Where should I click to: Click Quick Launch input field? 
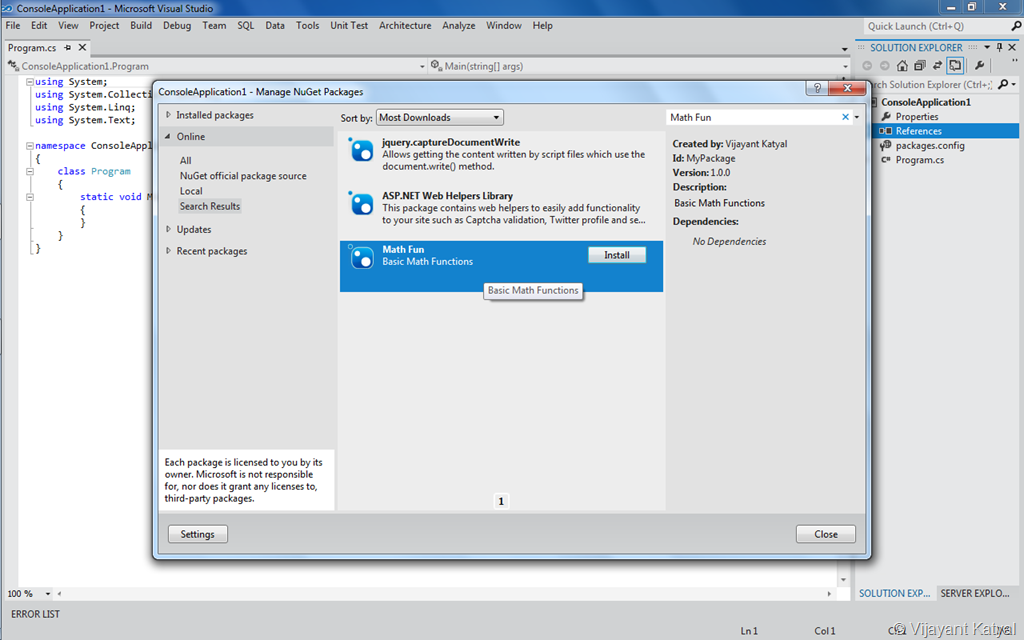click(x=936, y=26)
